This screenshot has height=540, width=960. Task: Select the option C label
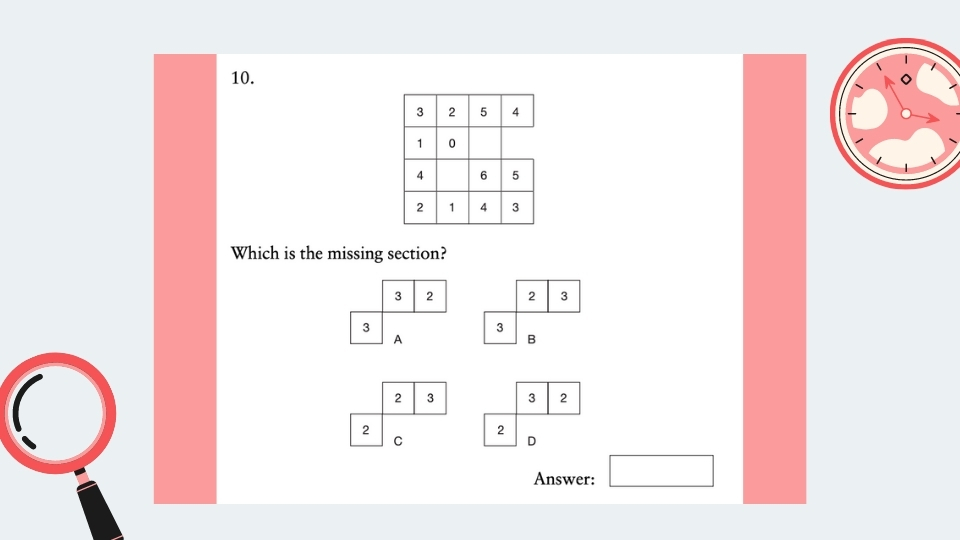[398, 441]
